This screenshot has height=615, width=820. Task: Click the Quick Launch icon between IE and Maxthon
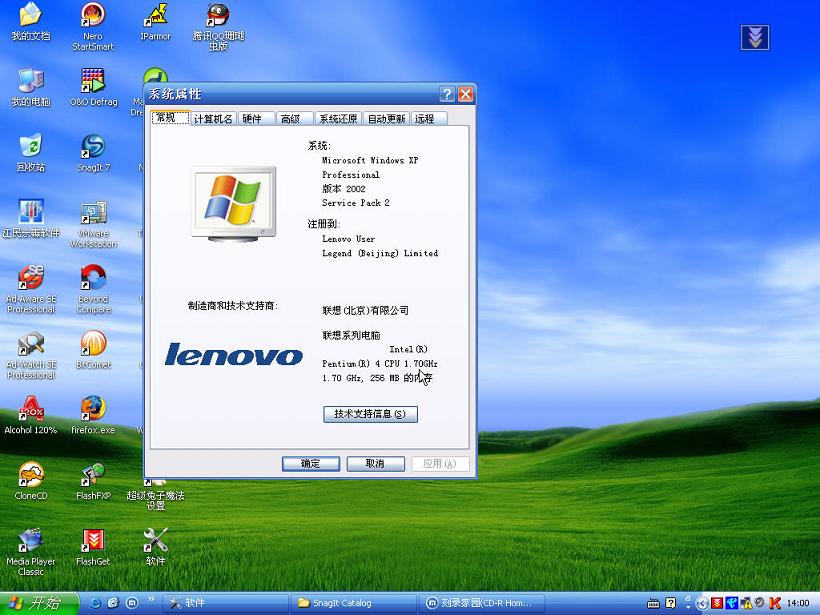(113, 603)
